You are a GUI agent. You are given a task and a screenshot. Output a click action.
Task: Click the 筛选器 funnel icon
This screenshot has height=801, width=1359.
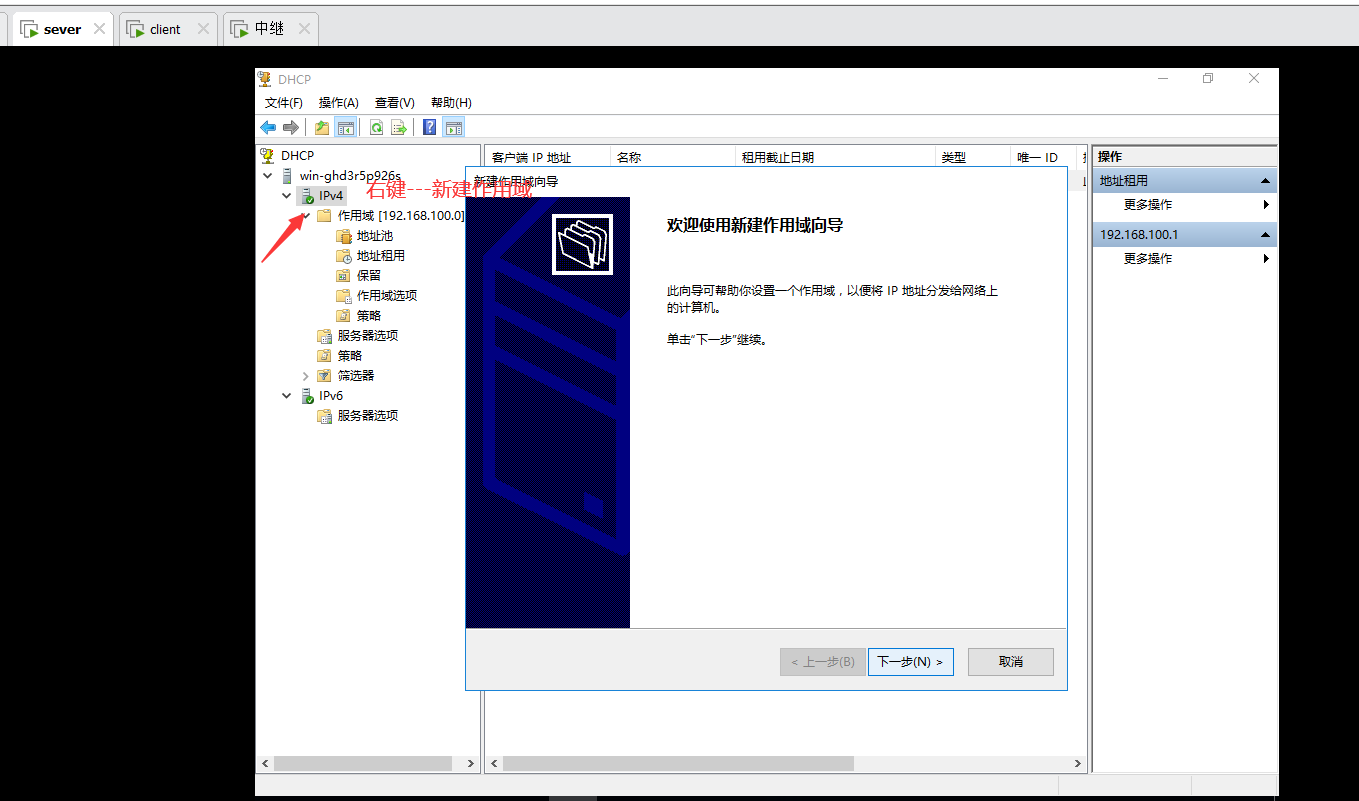click(324, 376)
